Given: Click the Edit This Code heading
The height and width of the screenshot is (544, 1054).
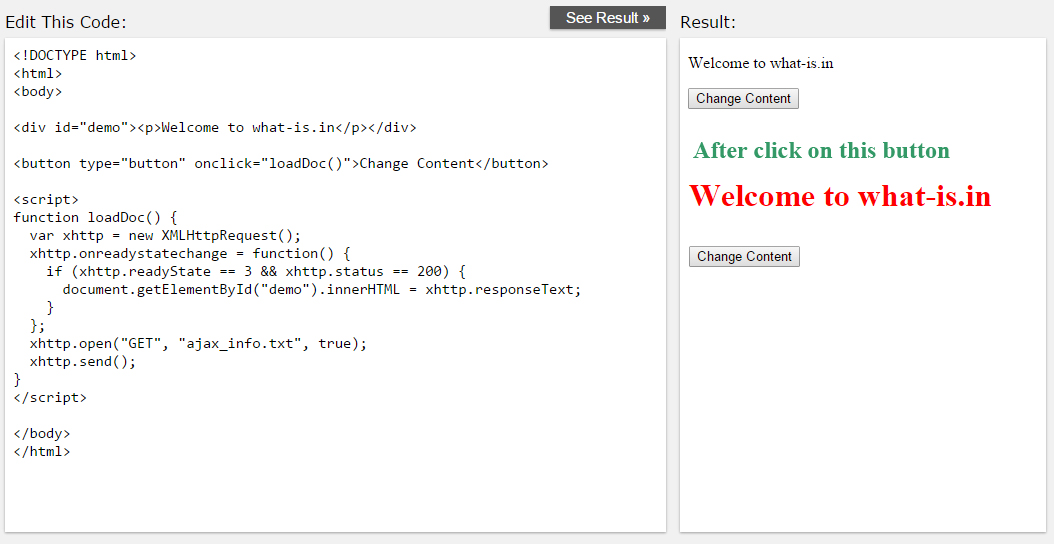Looking at the screenshot, I should [x=66, y=22].
